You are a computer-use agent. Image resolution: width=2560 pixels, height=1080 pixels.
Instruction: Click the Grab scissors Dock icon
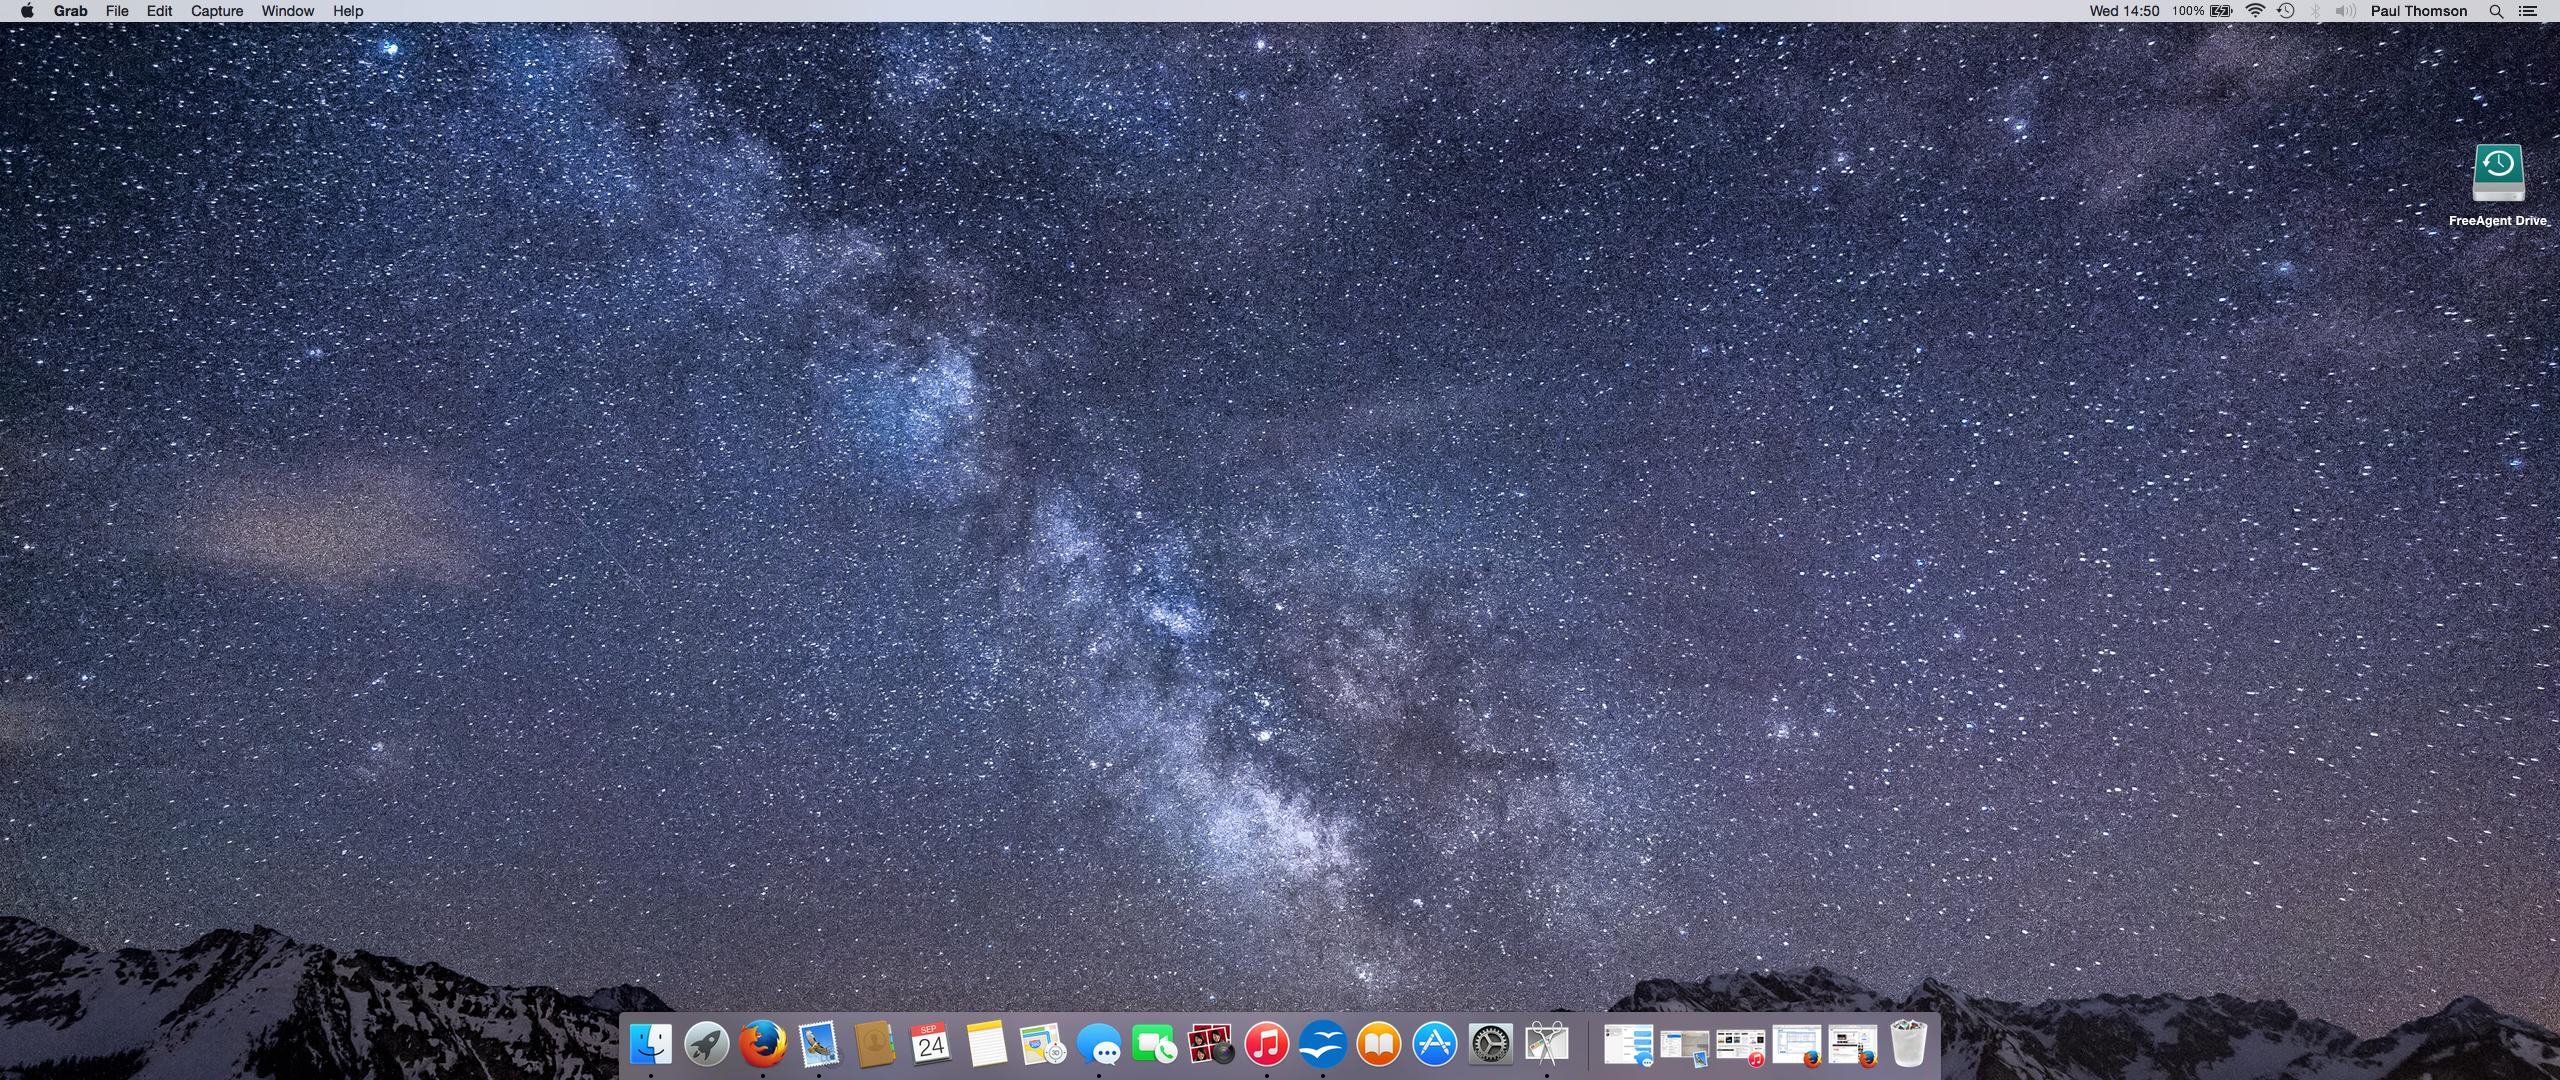[1546, 1045]
